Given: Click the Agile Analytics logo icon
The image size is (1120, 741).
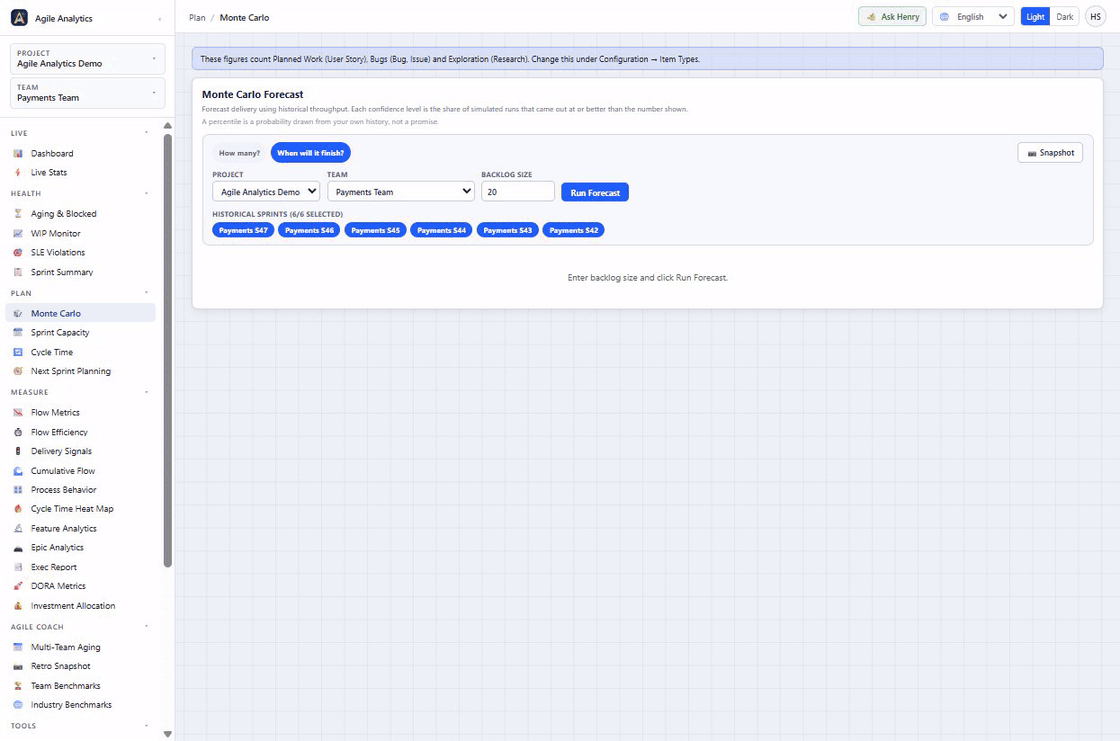Looking at the screenshot, I should [x=19, y=18].
